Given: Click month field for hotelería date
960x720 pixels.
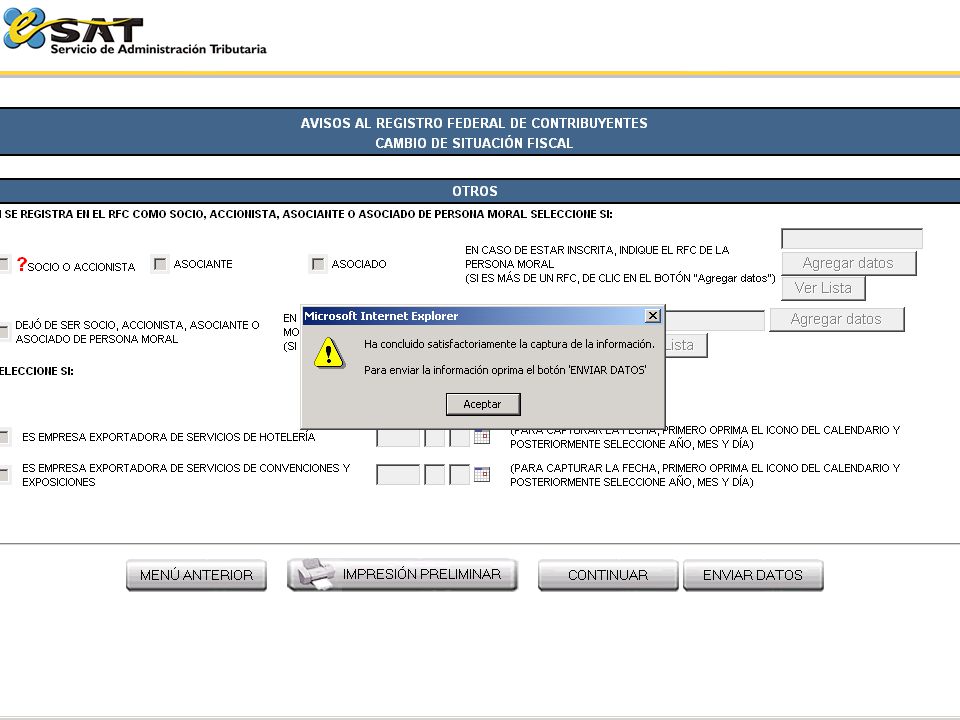Looking at the screenshot, I should pos(435,437).
